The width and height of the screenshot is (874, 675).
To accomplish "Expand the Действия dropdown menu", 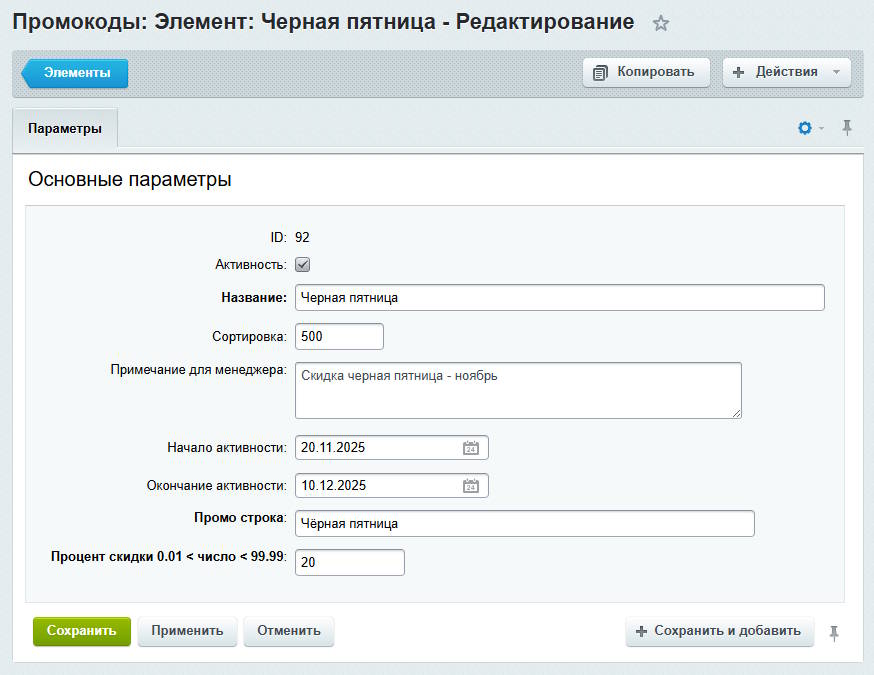I will [786, 72].
